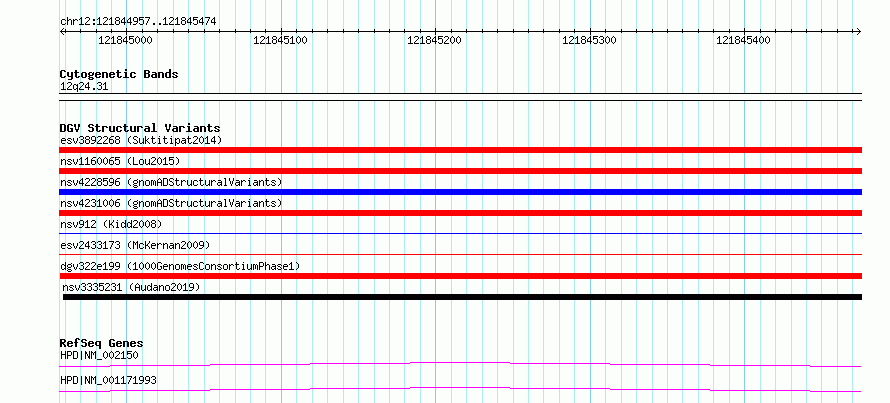Click the right arrow of the ruler
890x403 pixels.
[x=858, y=31]
